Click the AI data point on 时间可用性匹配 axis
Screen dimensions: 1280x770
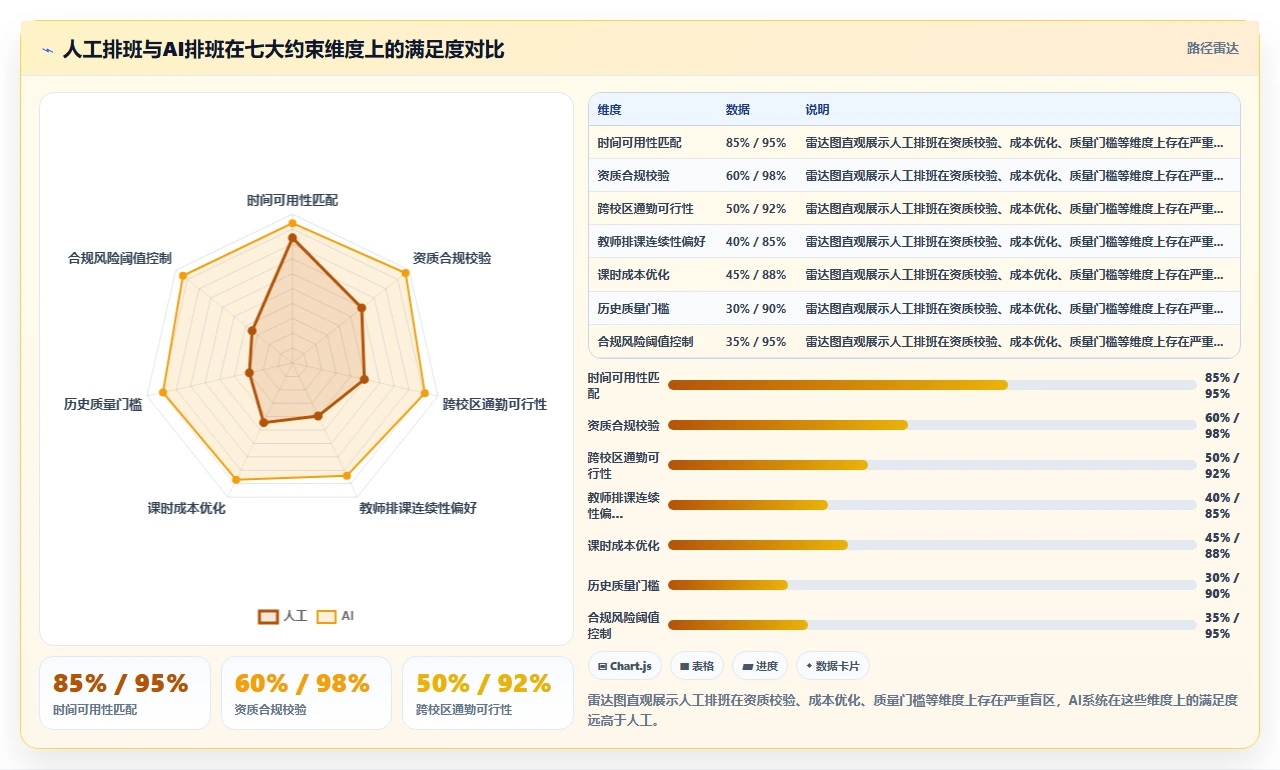coord(292,223)
